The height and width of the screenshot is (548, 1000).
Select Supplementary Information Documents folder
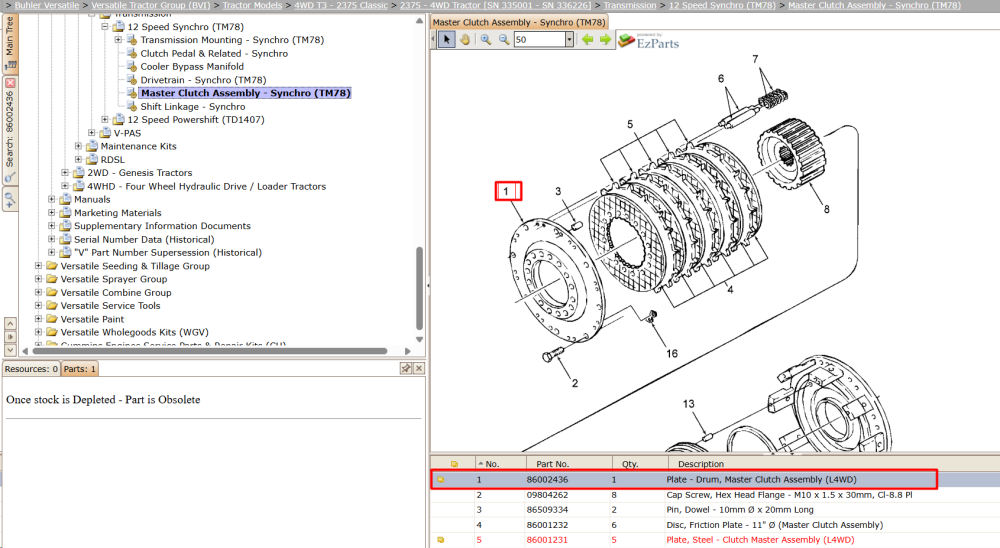(x=162, y=226)
